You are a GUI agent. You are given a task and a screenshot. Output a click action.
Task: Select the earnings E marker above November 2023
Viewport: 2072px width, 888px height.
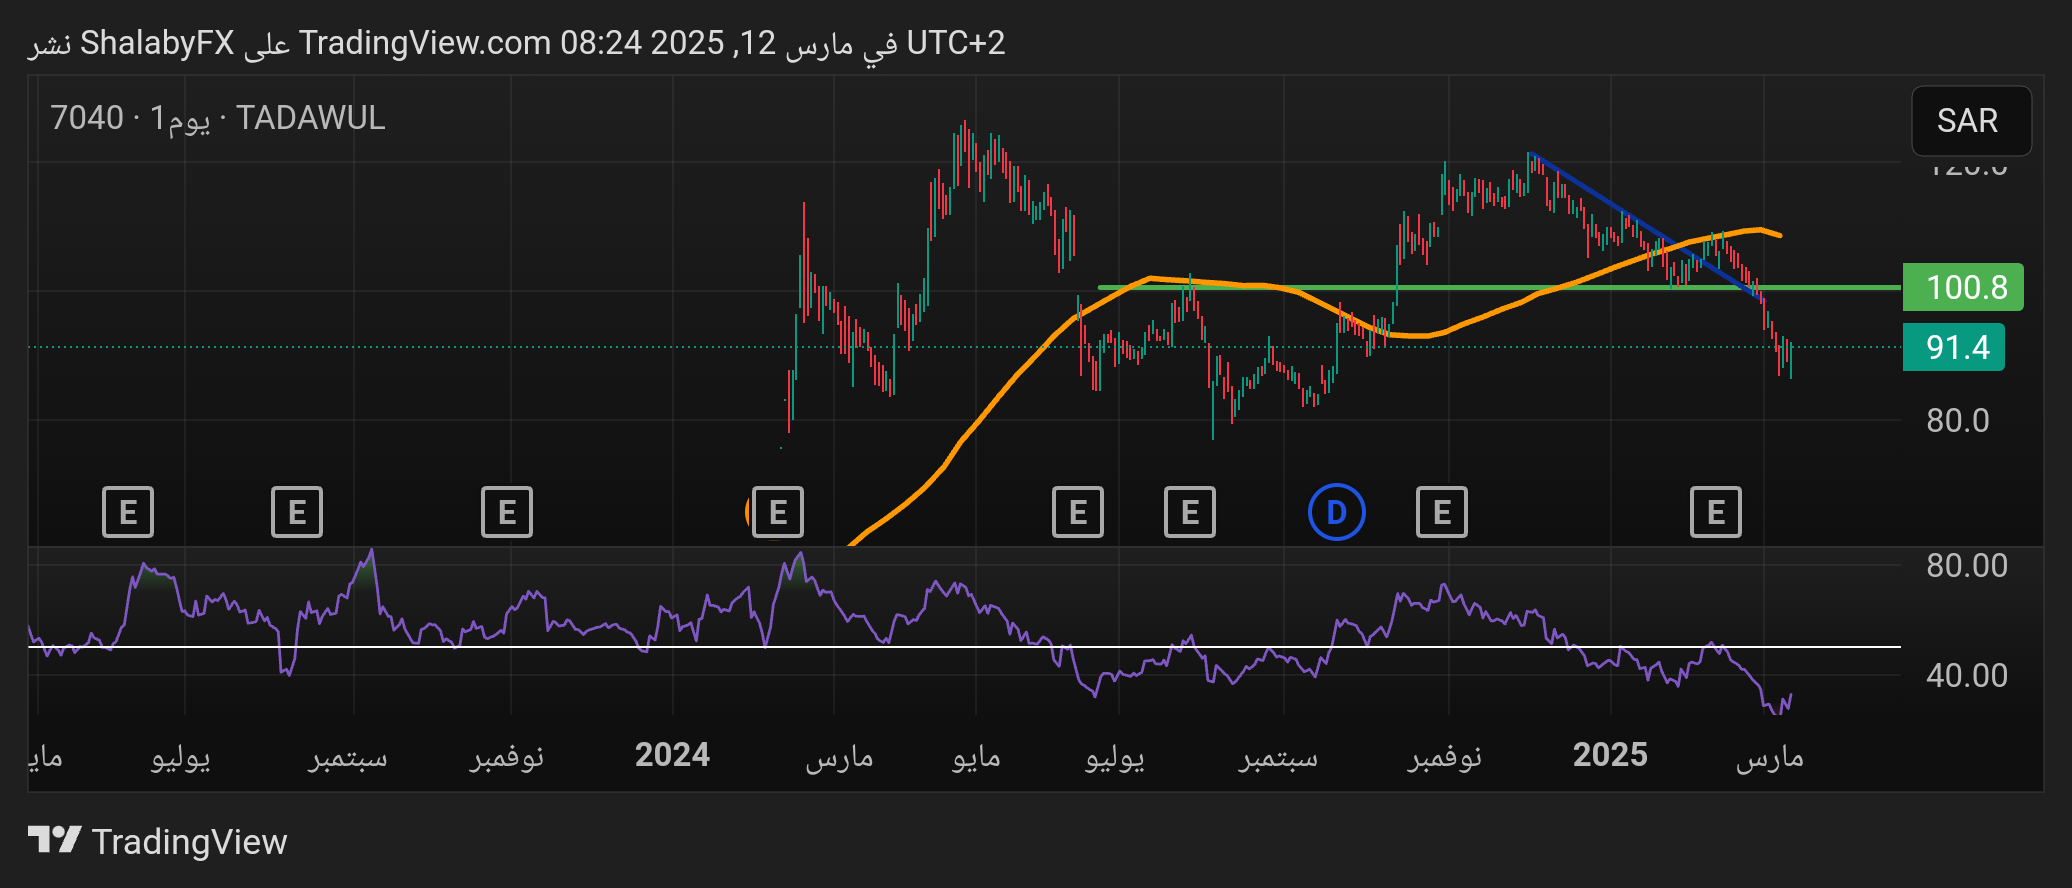tap(507, 512)
